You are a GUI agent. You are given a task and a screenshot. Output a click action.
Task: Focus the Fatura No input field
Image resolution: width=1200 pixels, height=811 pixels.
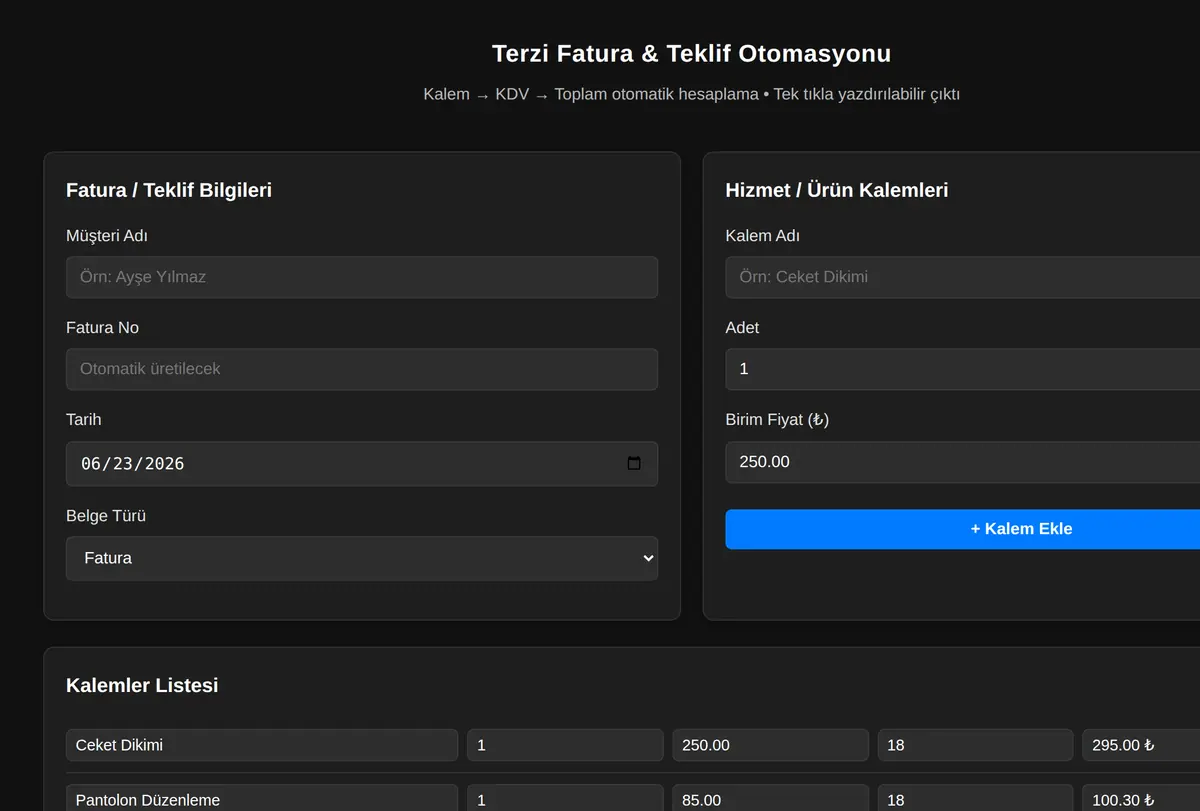(x=362, y=369)
